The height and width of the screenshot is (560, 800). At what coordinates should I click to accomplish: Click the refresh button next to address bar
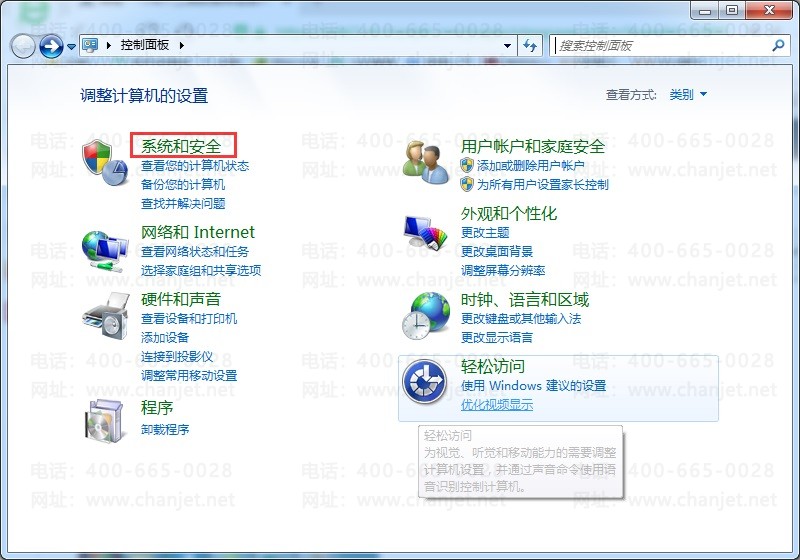click(x=530, y=46)
